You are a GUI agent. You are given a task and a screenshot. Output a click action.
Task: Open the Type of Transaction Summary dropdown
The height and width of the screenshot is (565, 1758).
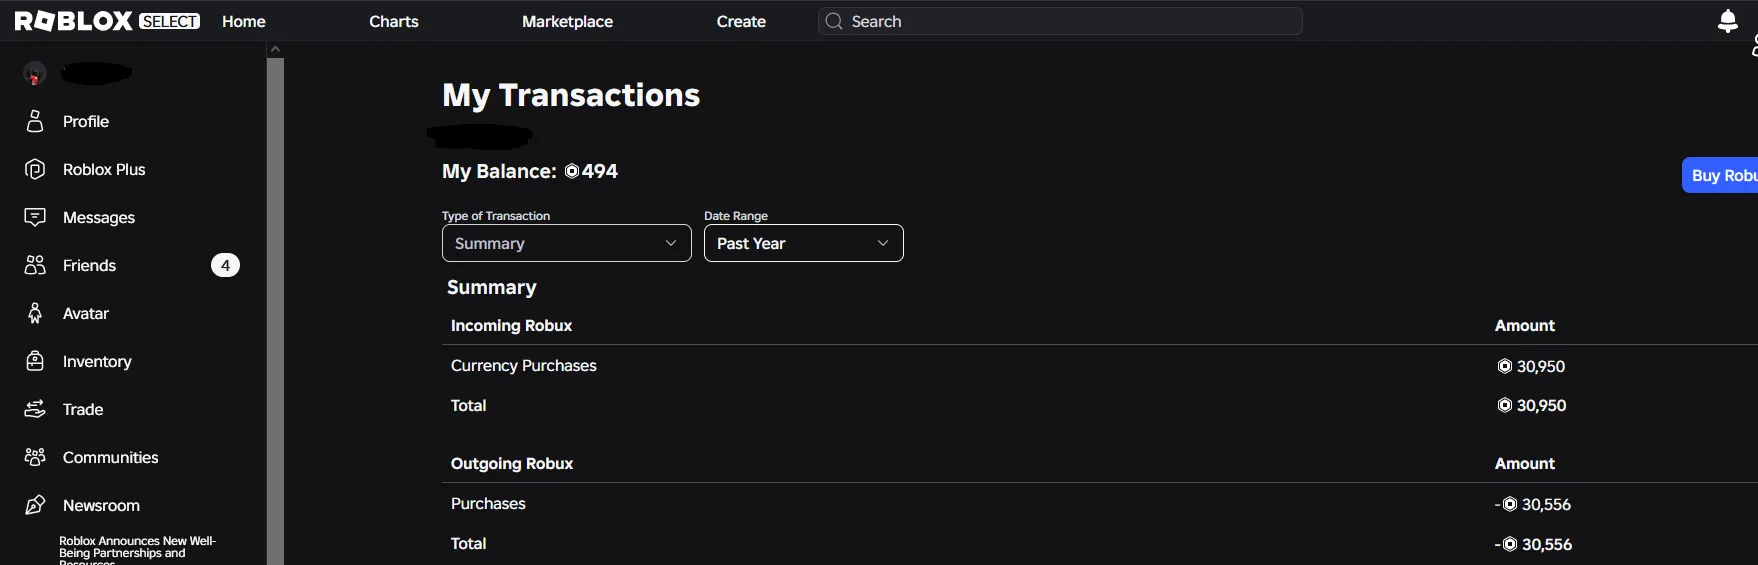[x=567, y=243]
